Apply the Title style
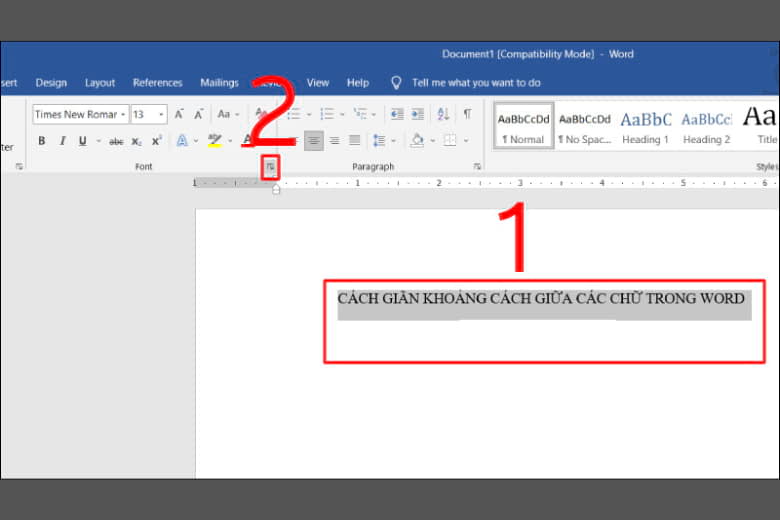The image size is (780, 520). tap(759, 126)
